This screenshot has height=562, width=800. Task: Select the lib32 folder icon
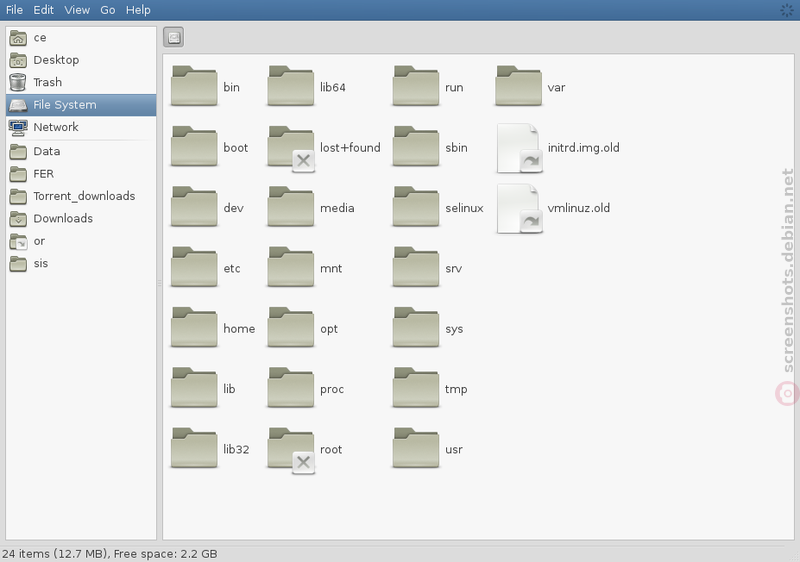pos(194,448)
